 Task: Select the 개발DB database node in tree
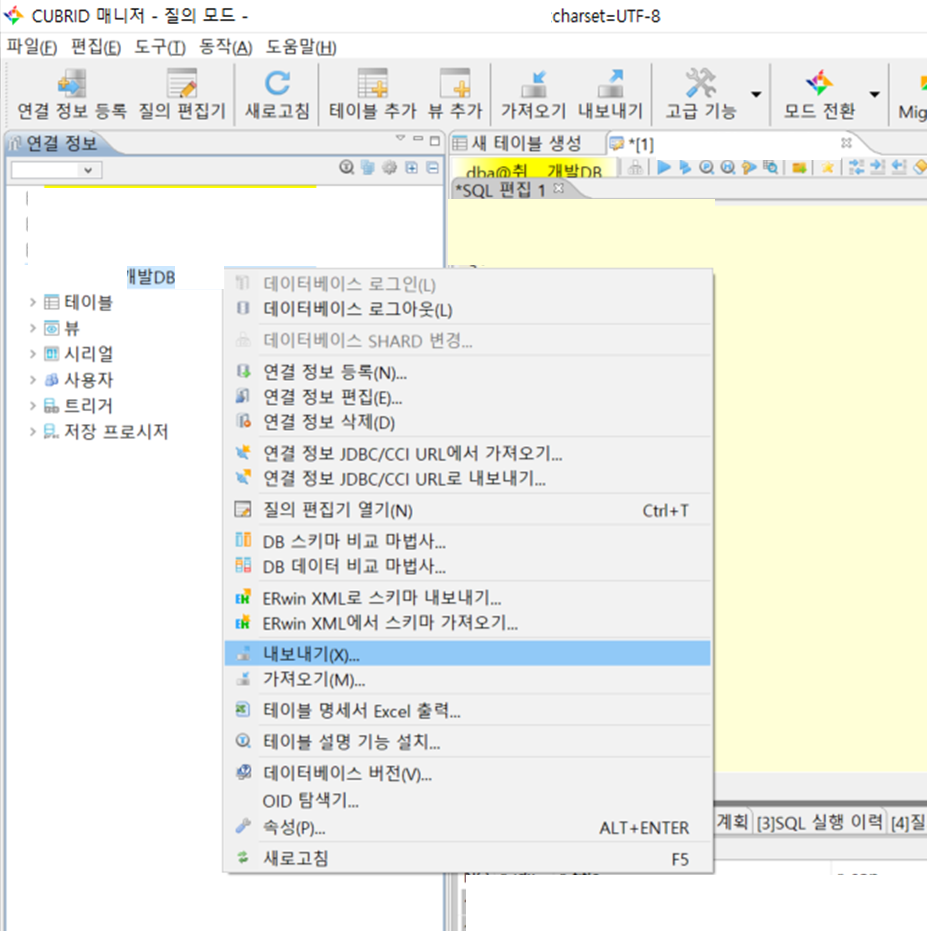click(x=151, y=277)
